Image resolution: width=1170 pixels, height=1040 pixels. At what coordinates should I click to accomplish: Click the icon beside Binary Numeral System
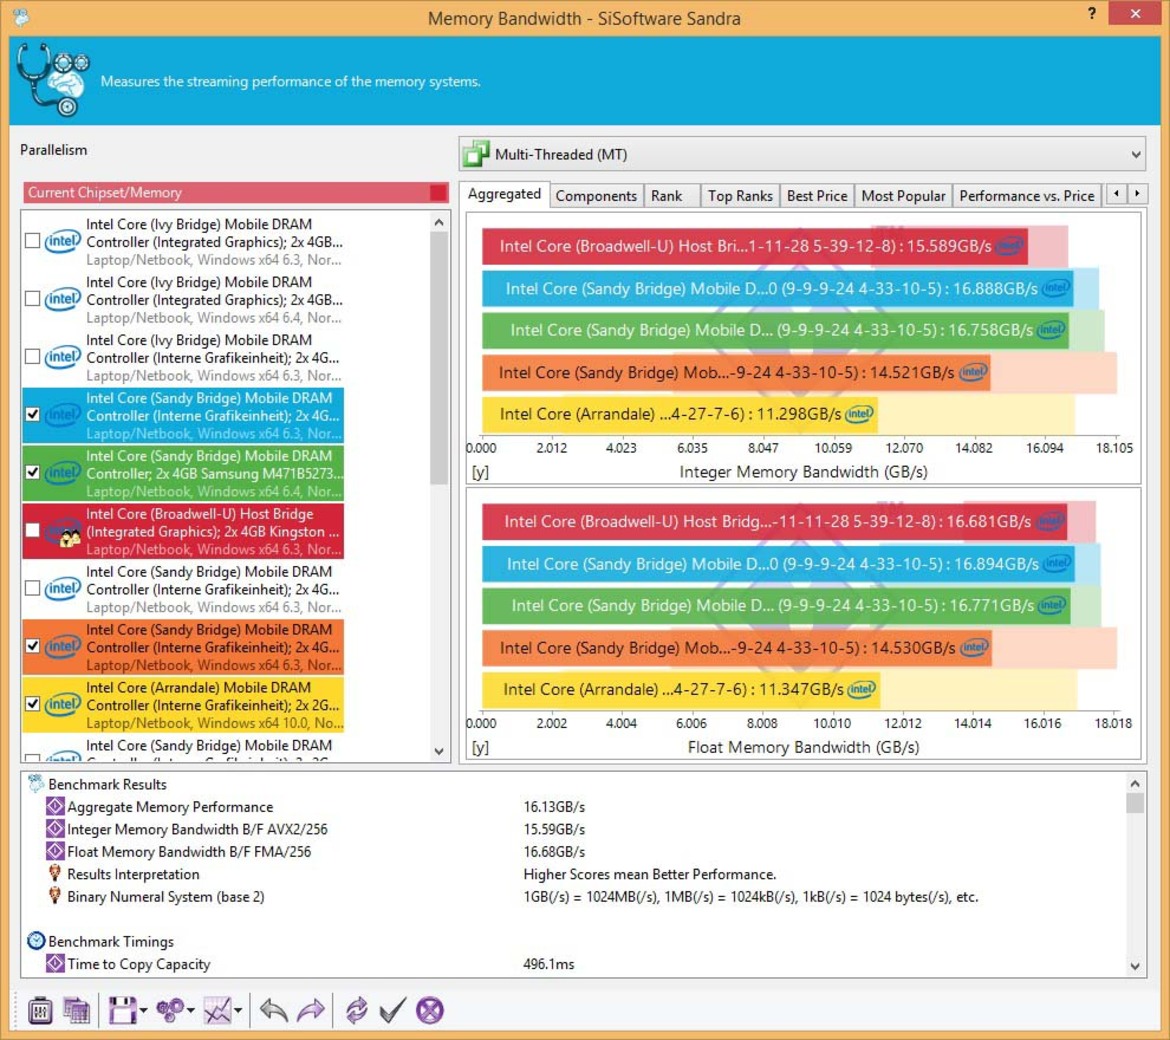tap(55, 896)
